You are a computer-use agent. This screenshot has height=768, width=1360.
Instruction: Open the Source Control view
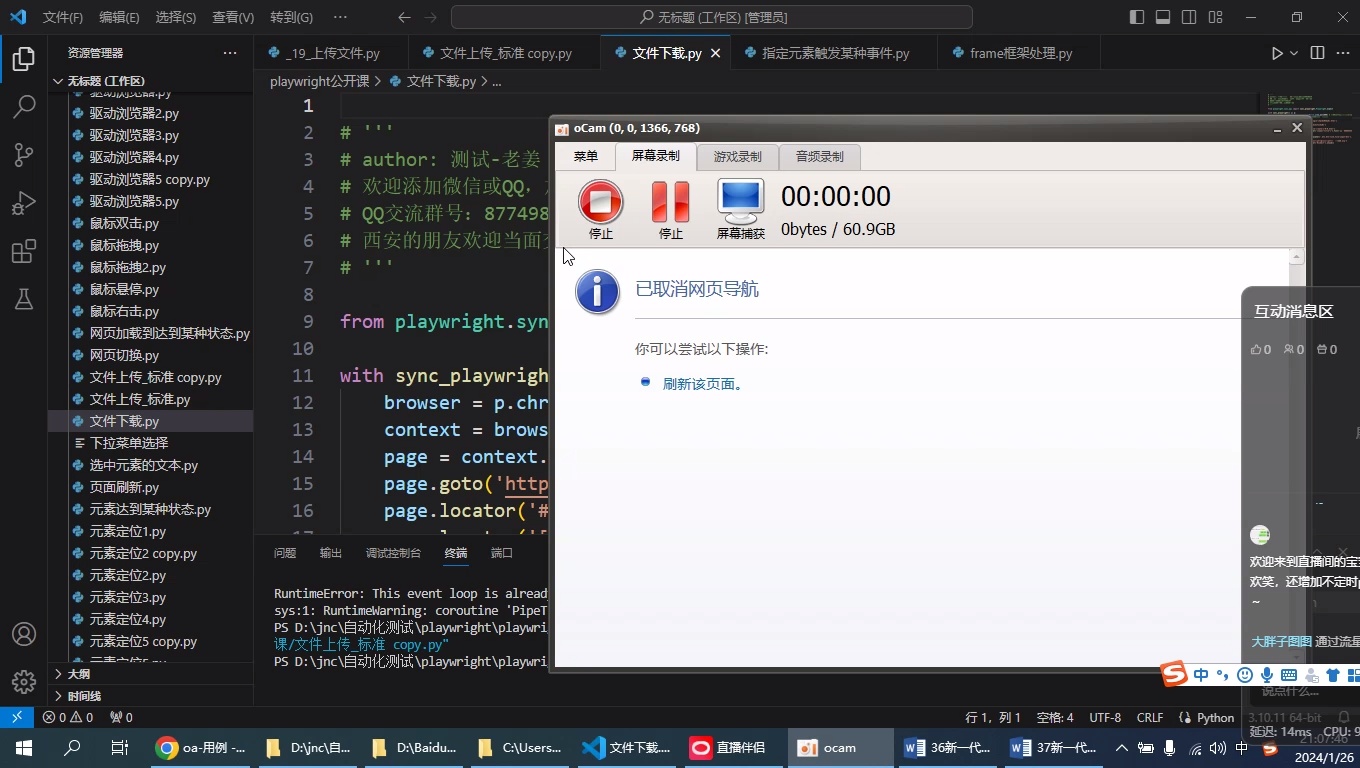click(22, 153)
